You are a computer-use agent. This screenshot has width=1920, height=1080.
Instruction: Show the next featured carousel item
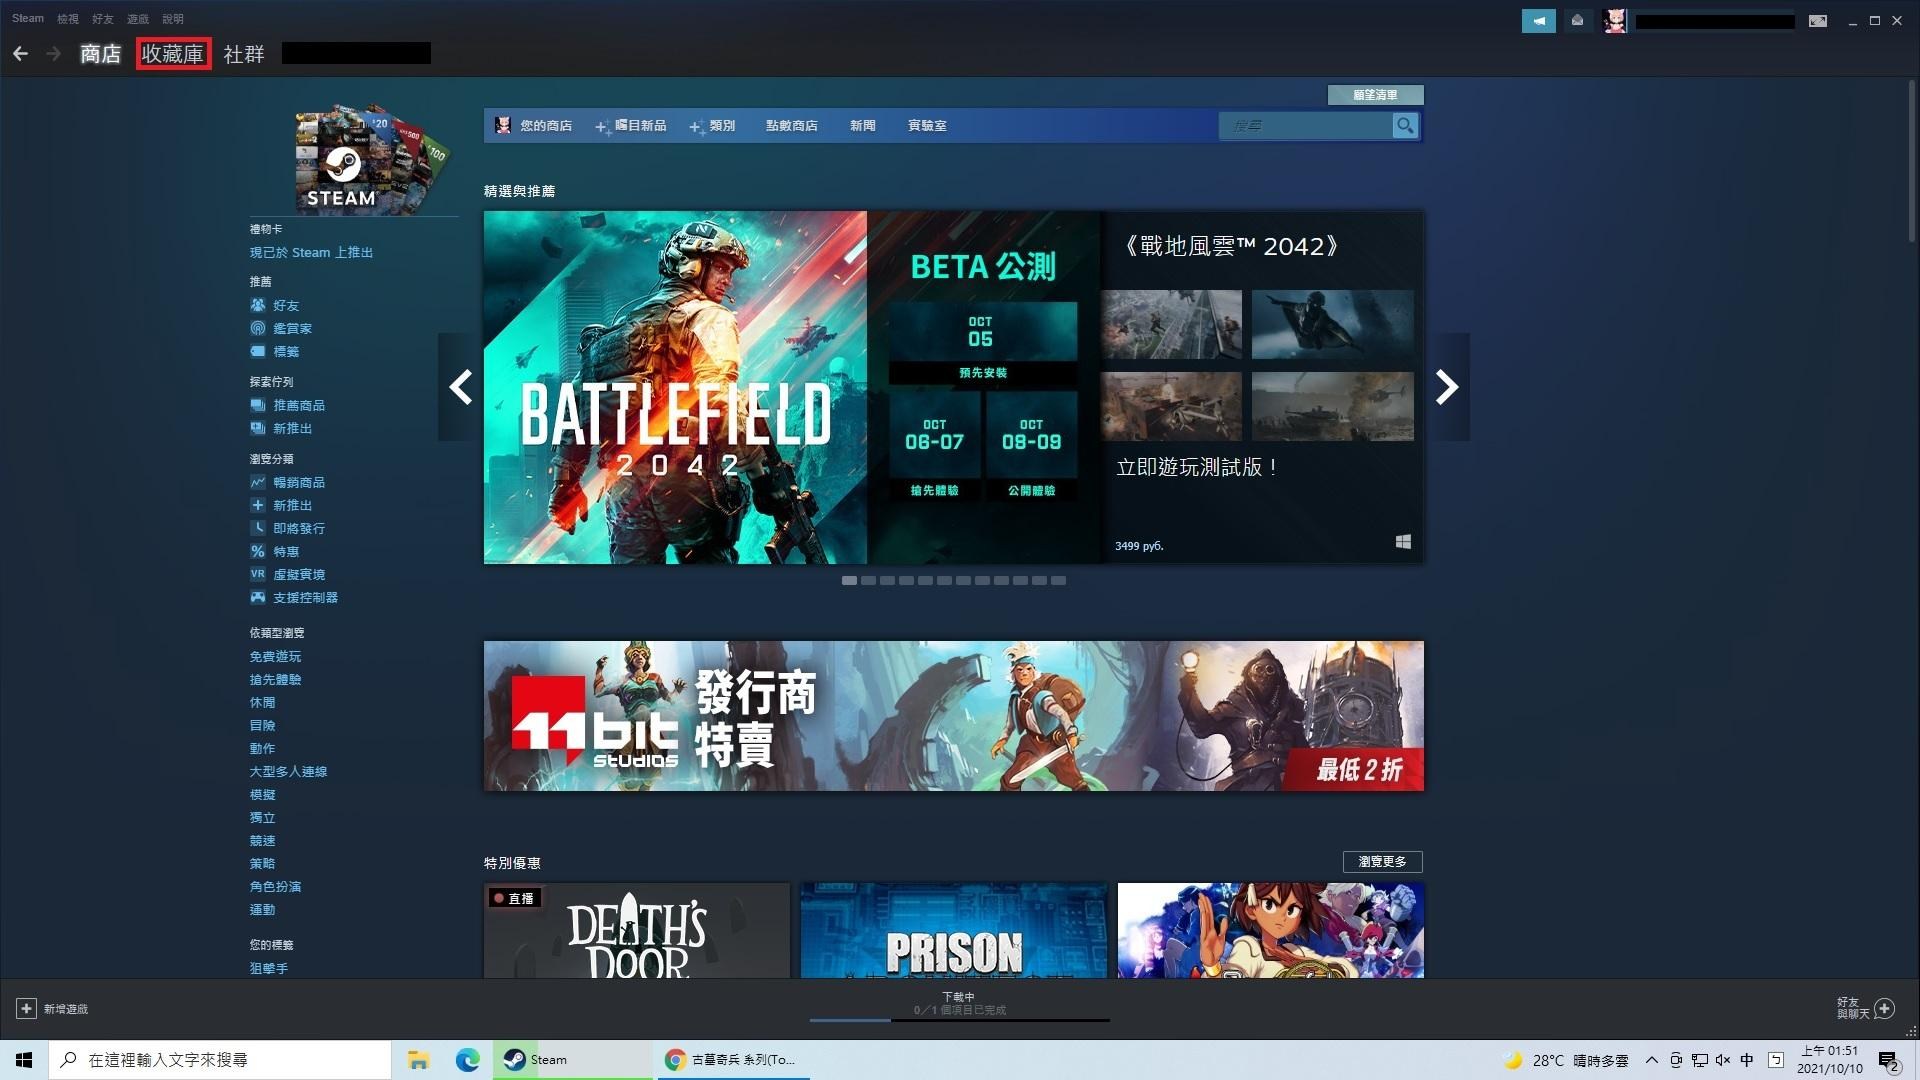pyautogui.click(x=1447, y=387)
